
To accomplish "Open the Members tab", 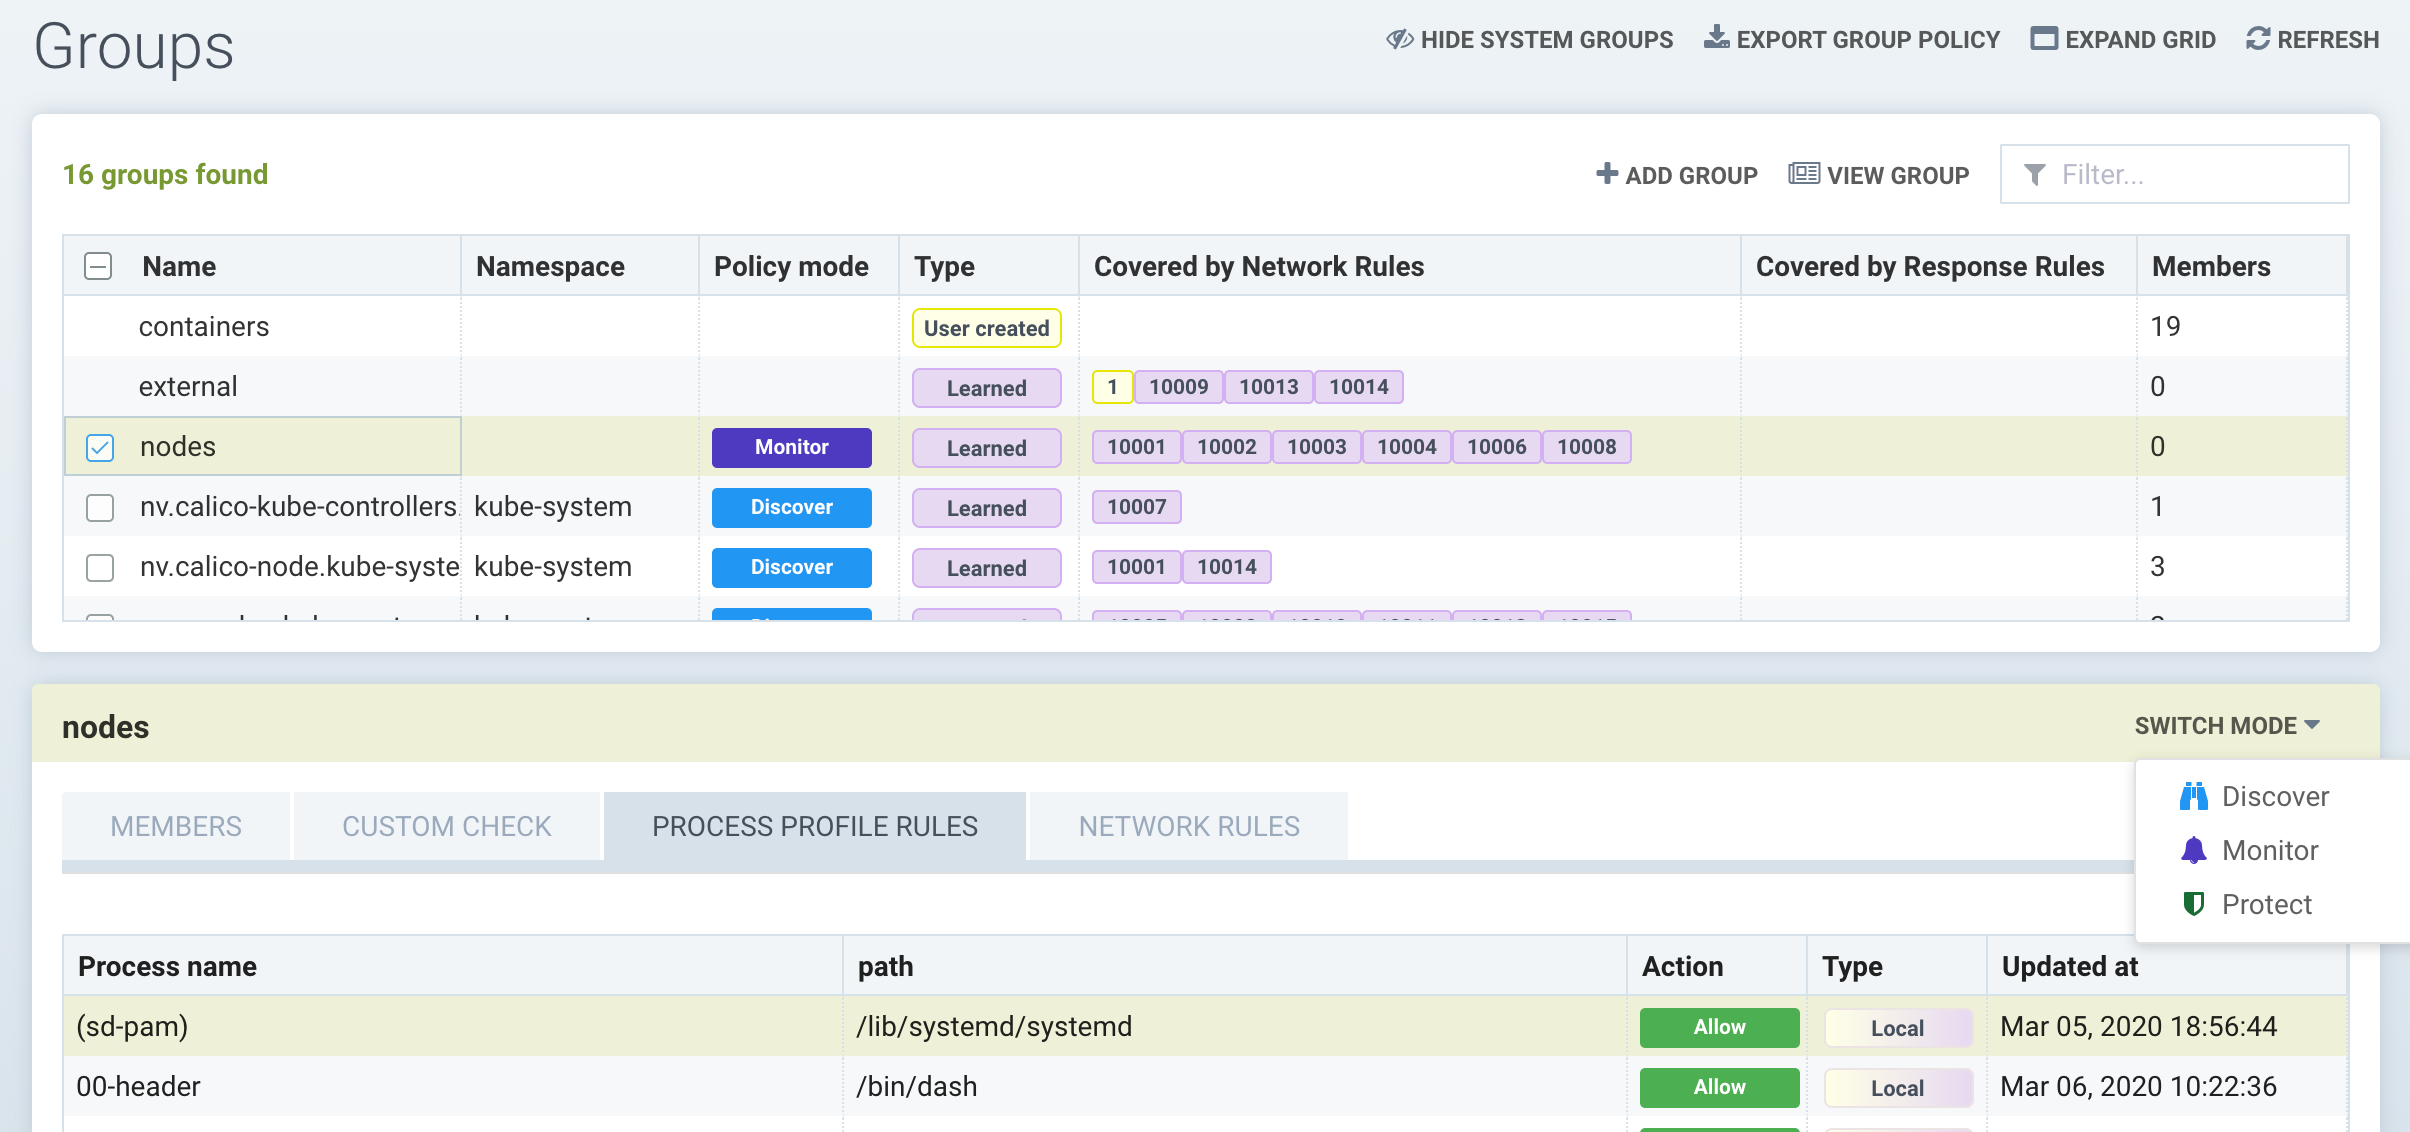I will 176,826.
